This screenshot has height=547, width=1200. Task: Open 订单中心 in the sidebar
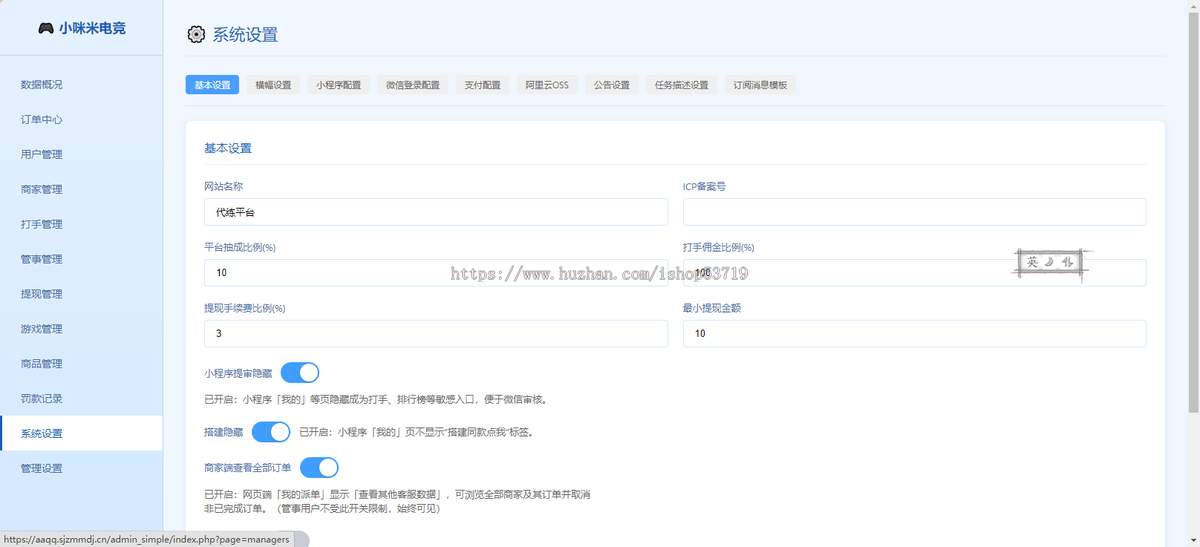point(81,119)
